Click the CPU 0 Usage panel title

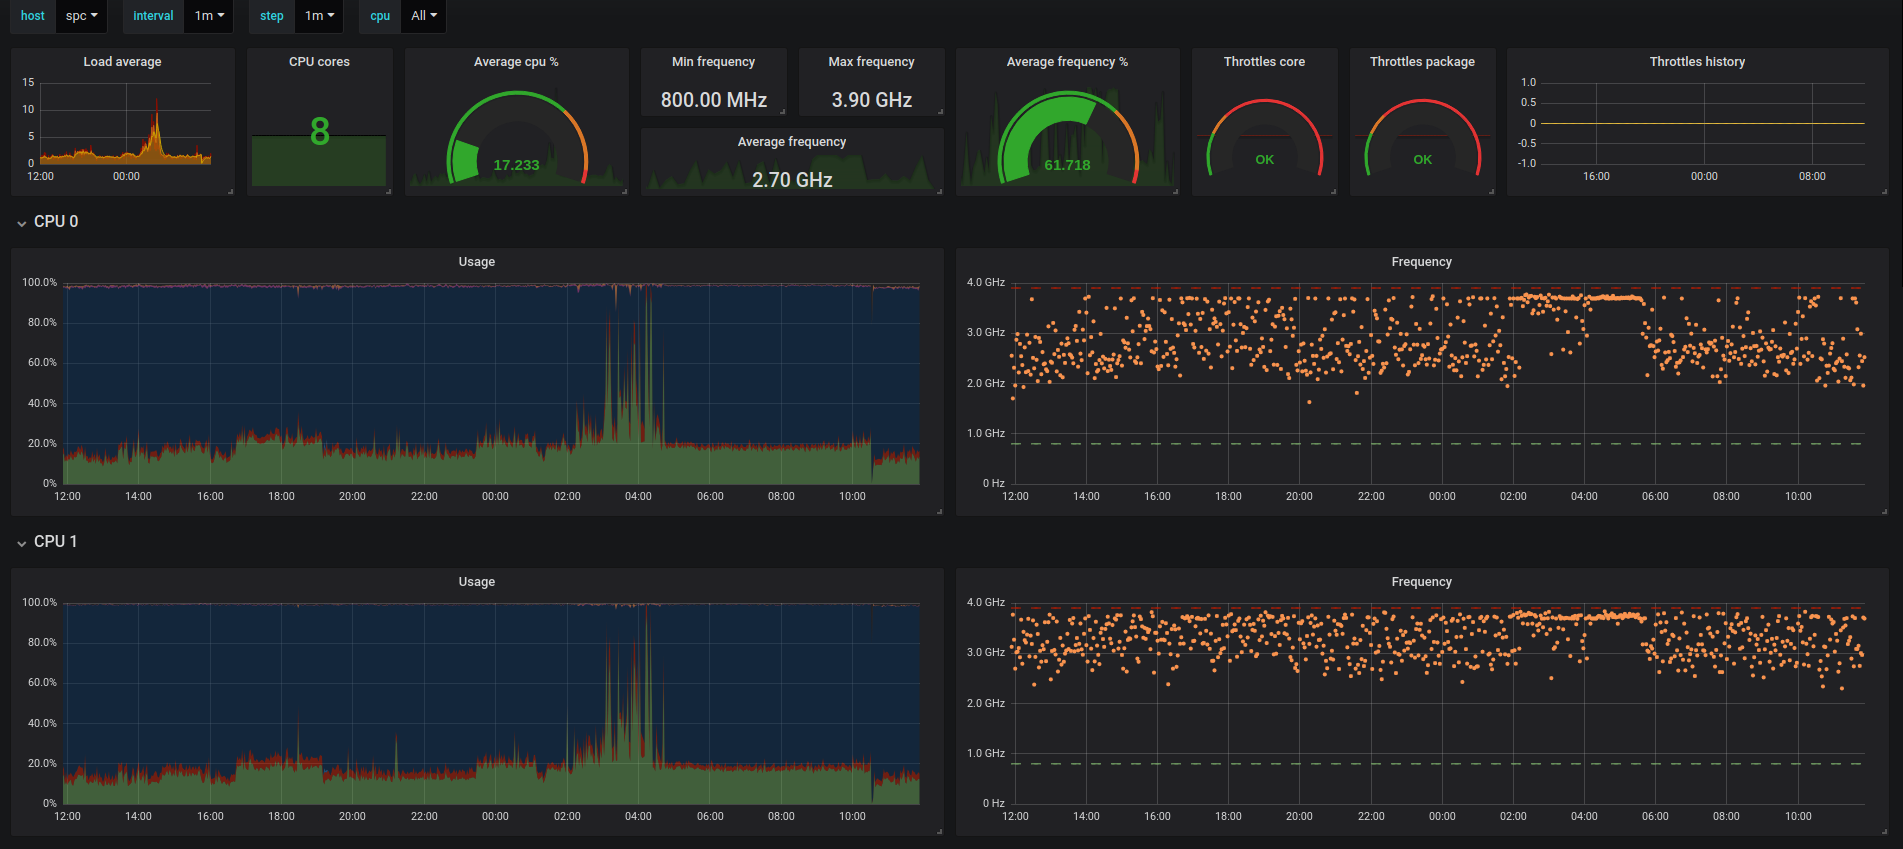click(477, 262)
